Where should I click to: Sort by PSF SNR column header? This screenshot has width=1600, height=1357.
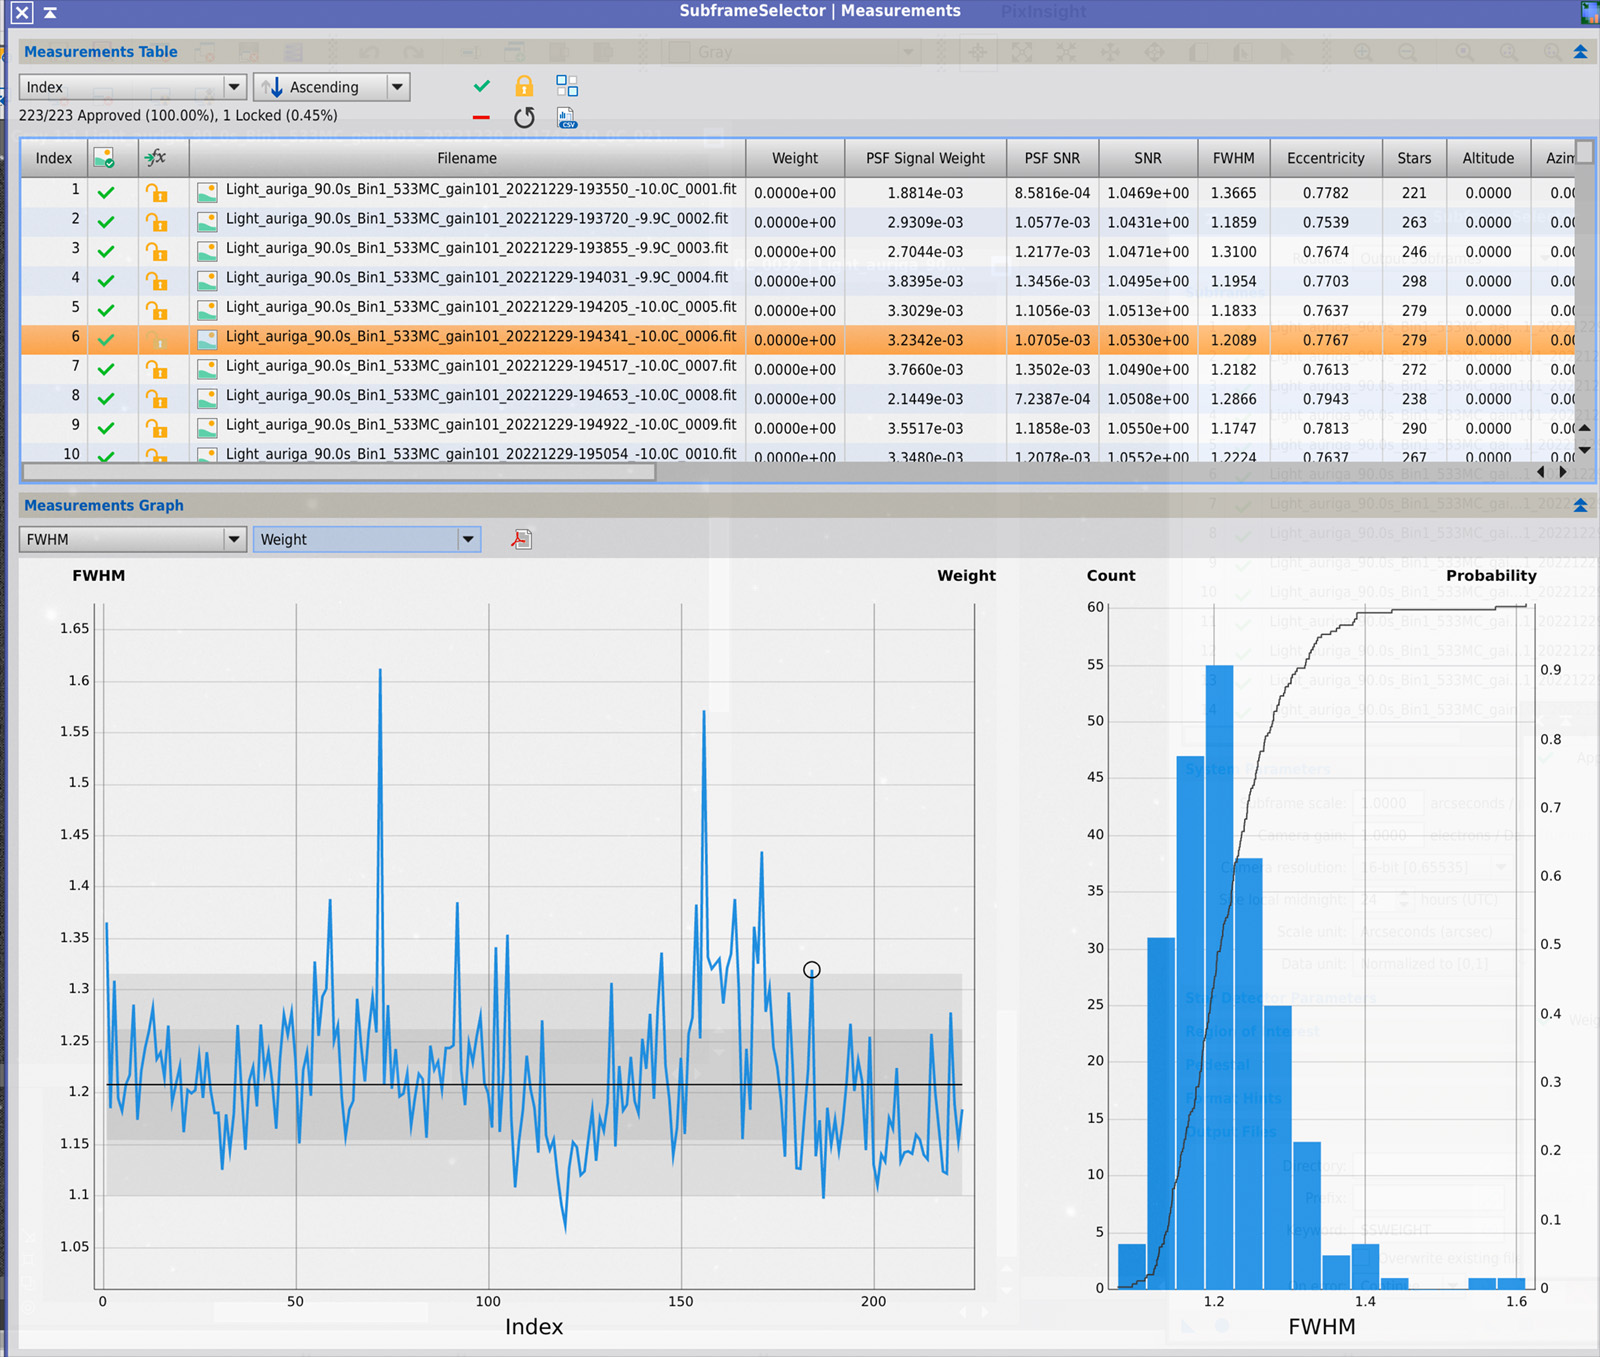click(x=1052, y=158)
